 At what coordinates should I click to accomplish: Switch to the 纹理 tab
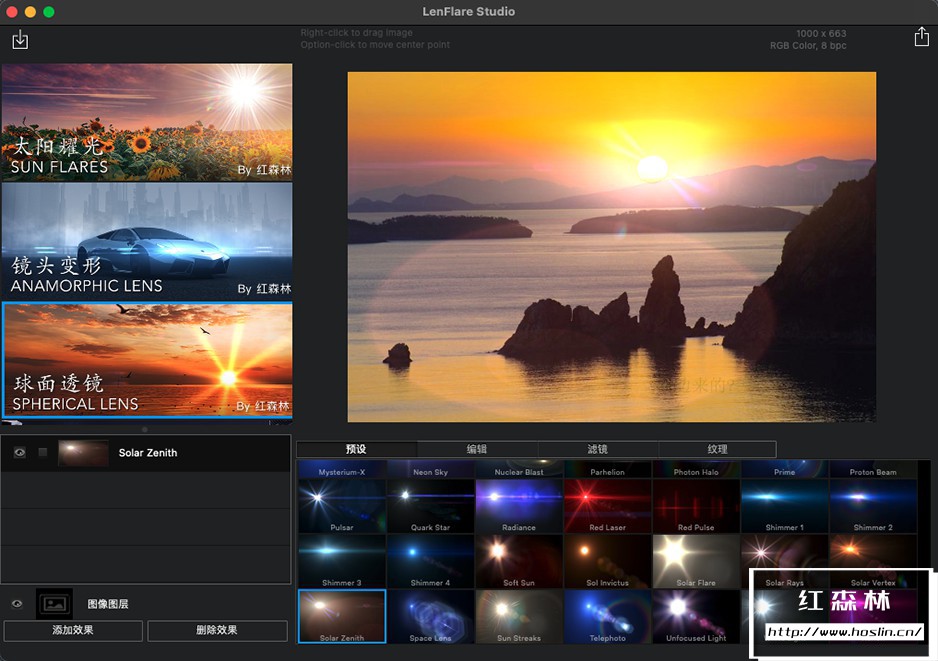[x=717, y=449]
